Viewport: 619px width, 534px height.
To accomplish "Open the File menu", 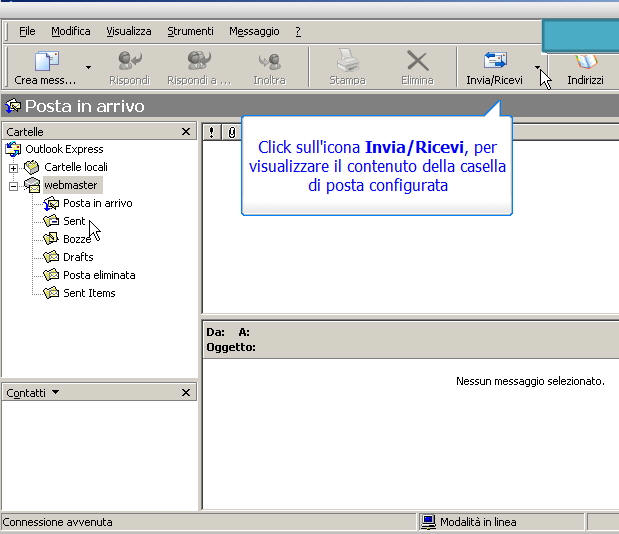I will tap(27, 31).
